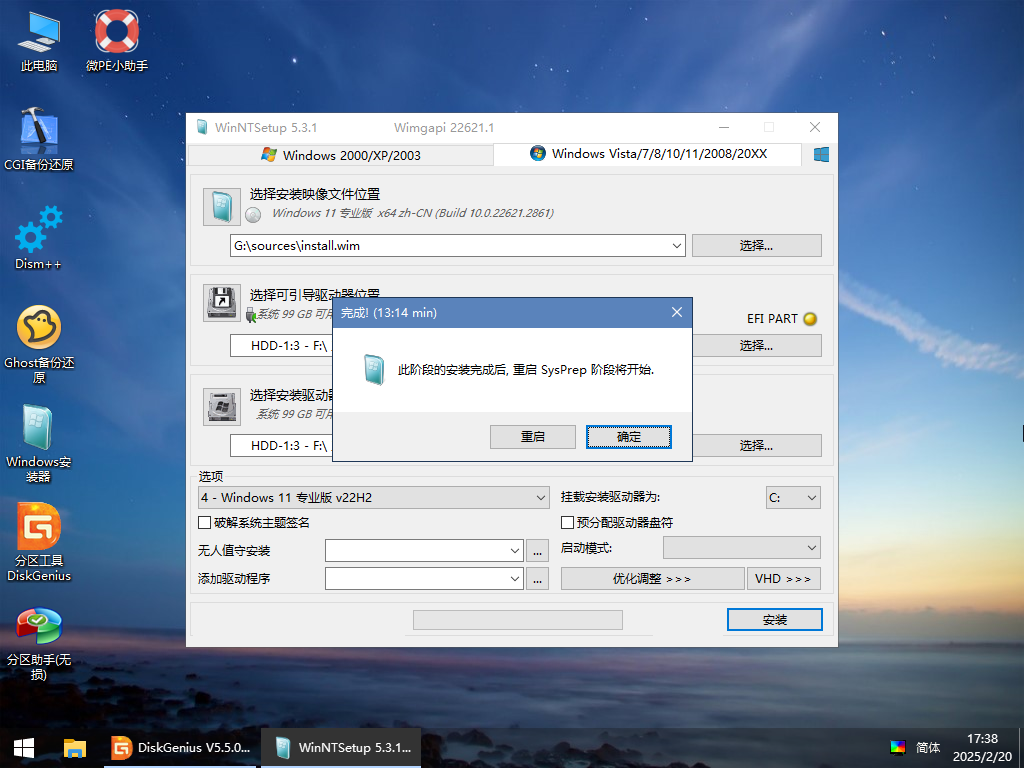The height and width of the screenshot is (768, 1024).
Task: Click 确定 button in the completion dialog
Action: tap(629, 437)
